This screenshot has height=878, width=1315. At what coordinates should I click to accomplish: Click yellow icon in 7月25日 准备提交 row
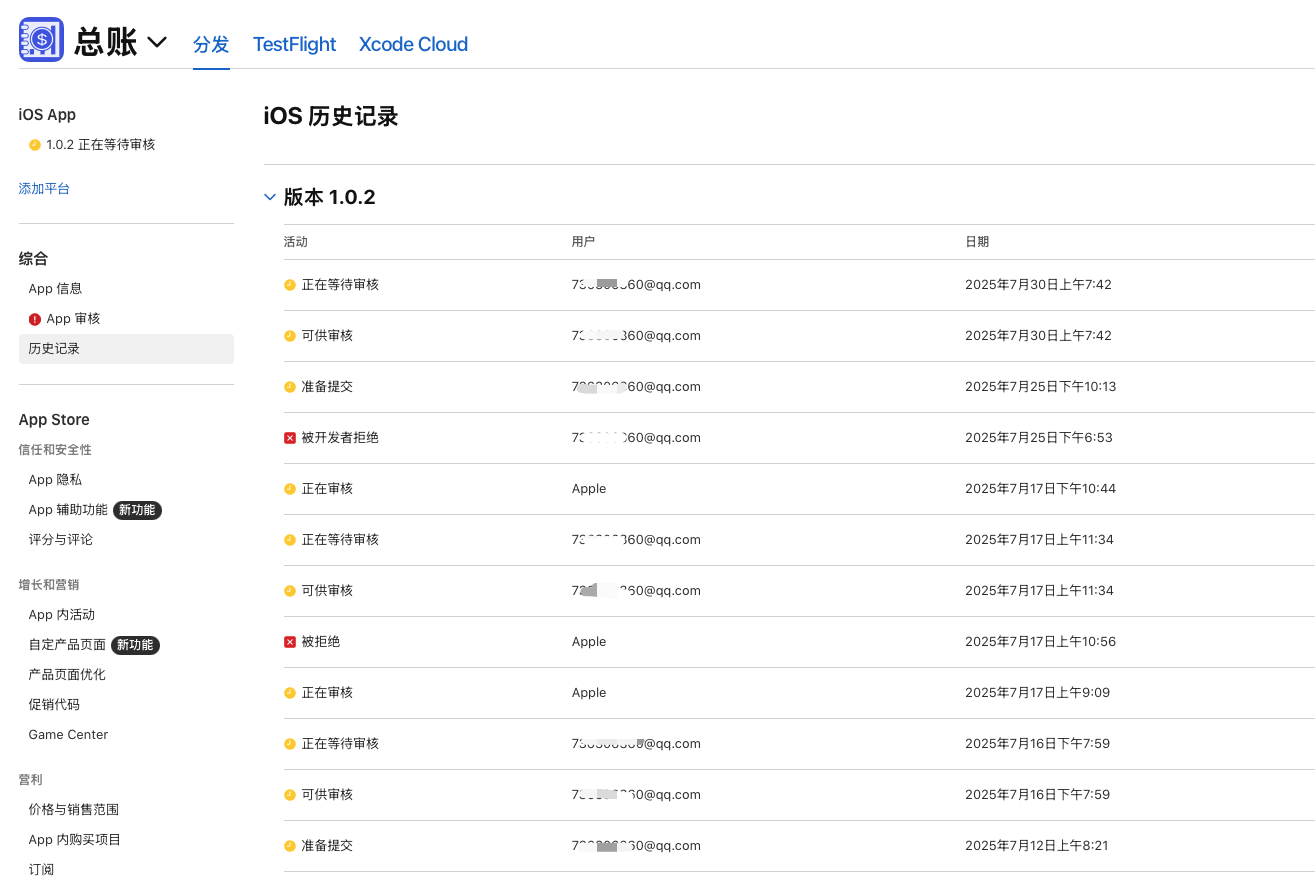(x=290, y=387)
